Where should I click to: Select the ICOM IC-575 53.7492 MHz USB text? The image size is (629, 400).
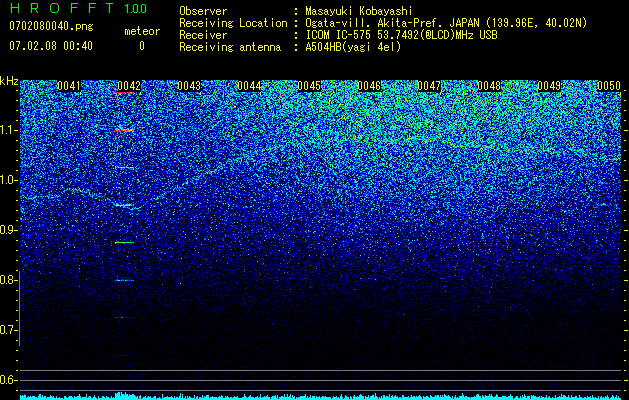pos(401,35)
